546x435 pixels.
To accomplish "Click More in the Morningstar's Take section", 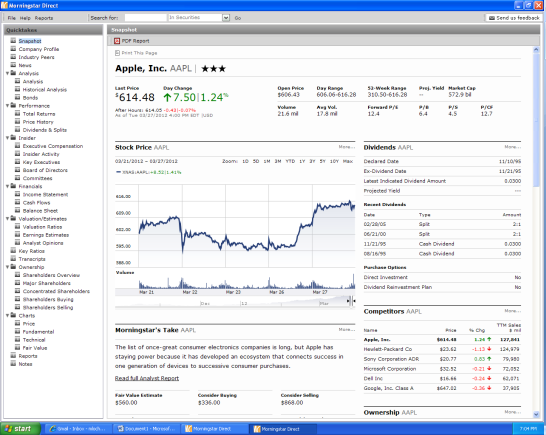I will pyautogui.click(x=347, y=329).
